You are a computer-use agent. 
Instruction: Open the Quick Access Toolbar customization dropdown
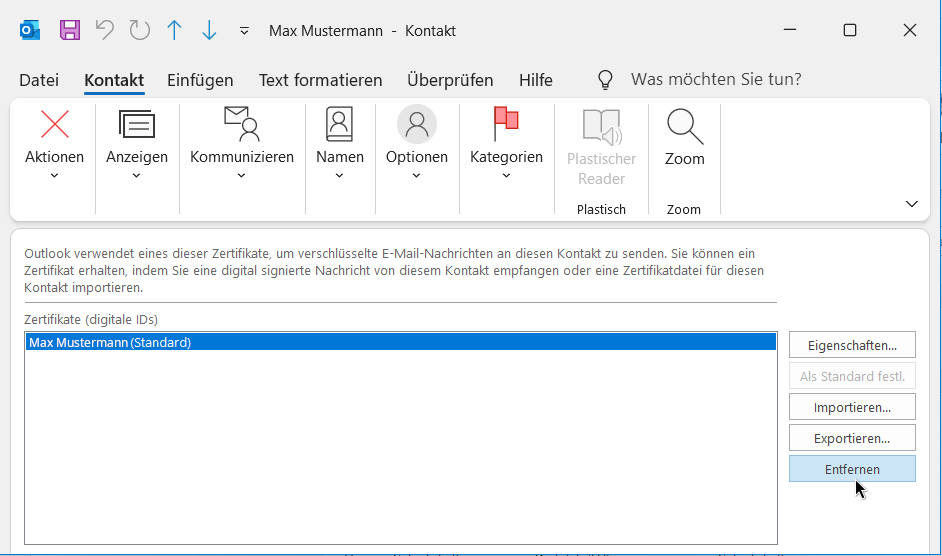point(244,31)
